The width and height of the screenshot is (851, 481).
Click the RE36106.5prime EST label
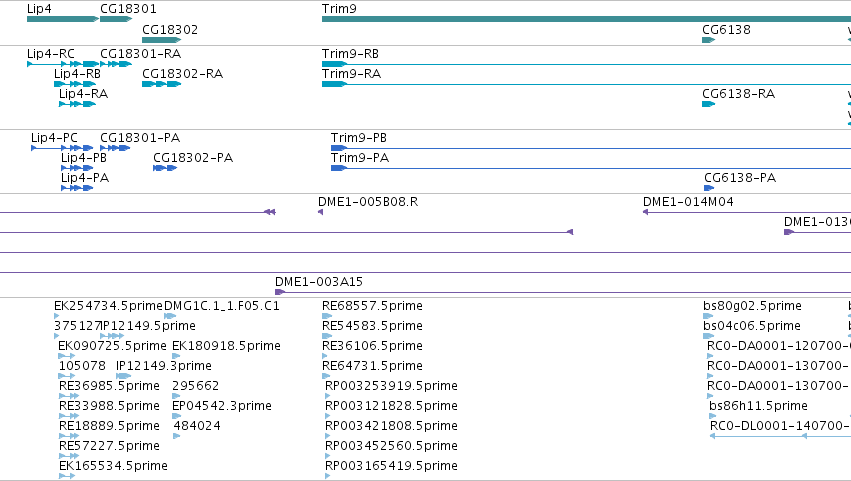(372, 346)
